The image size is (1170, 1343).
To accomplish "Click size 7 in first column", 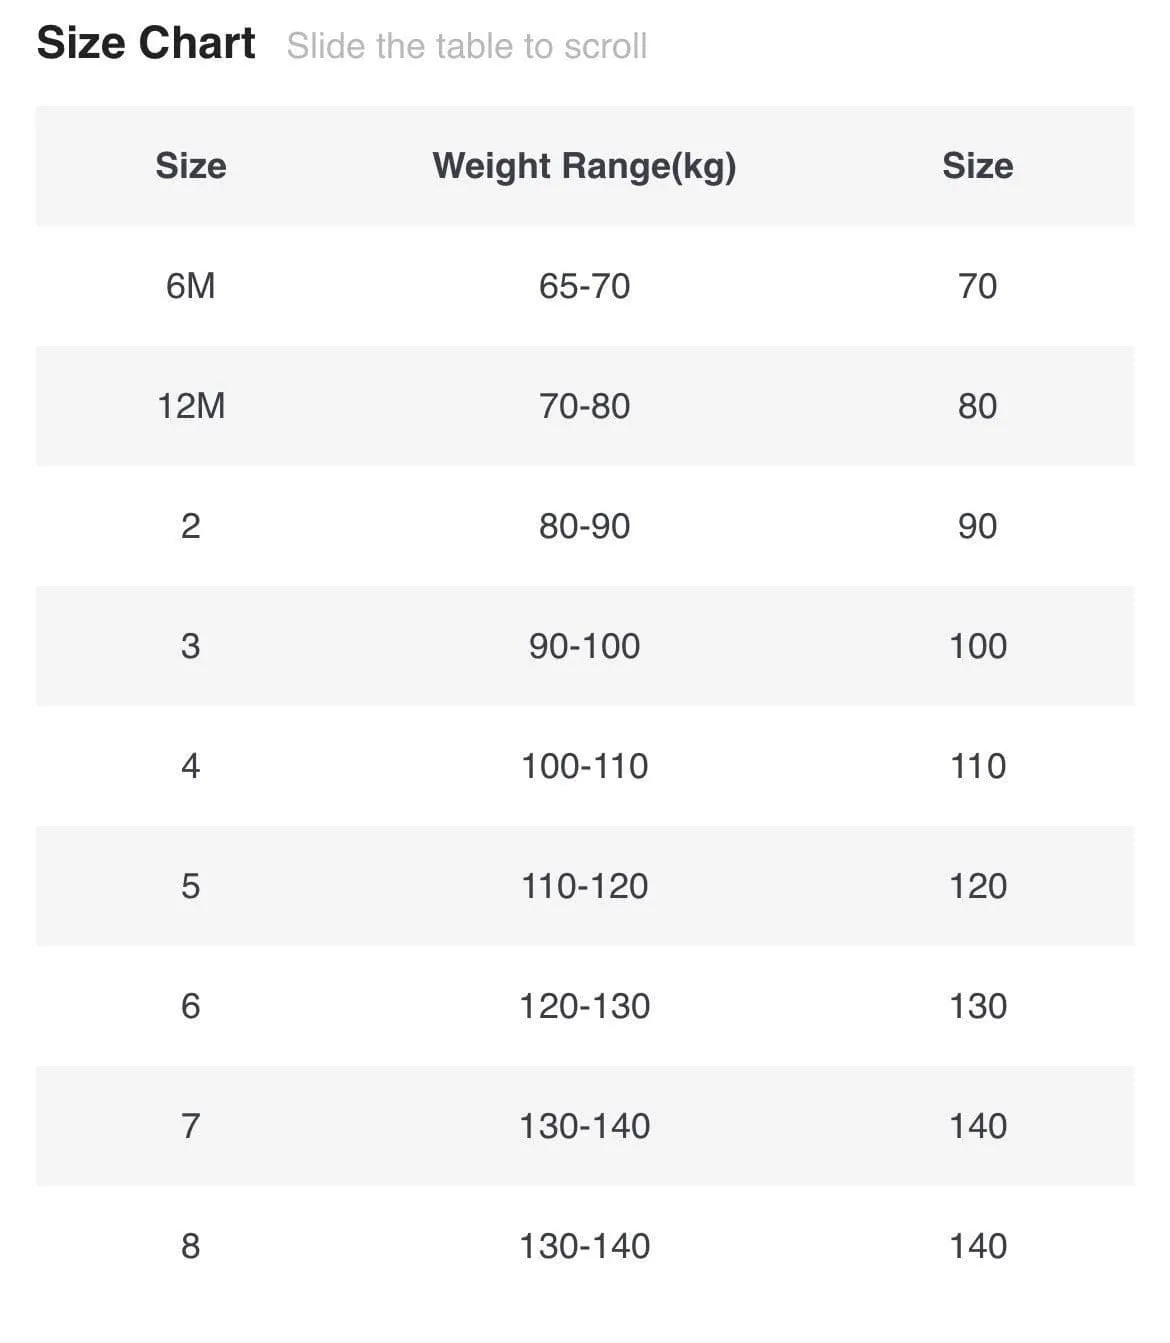I will click(191, 1126).
